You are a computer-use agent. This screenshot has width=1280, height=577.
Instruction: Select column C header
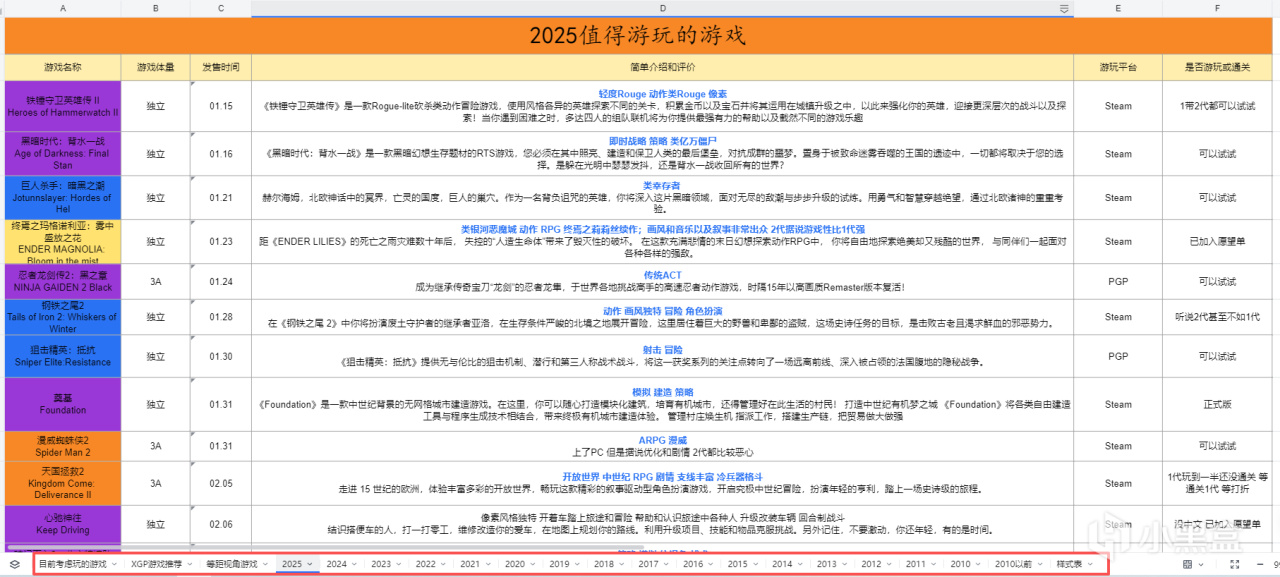click(220, 8)
